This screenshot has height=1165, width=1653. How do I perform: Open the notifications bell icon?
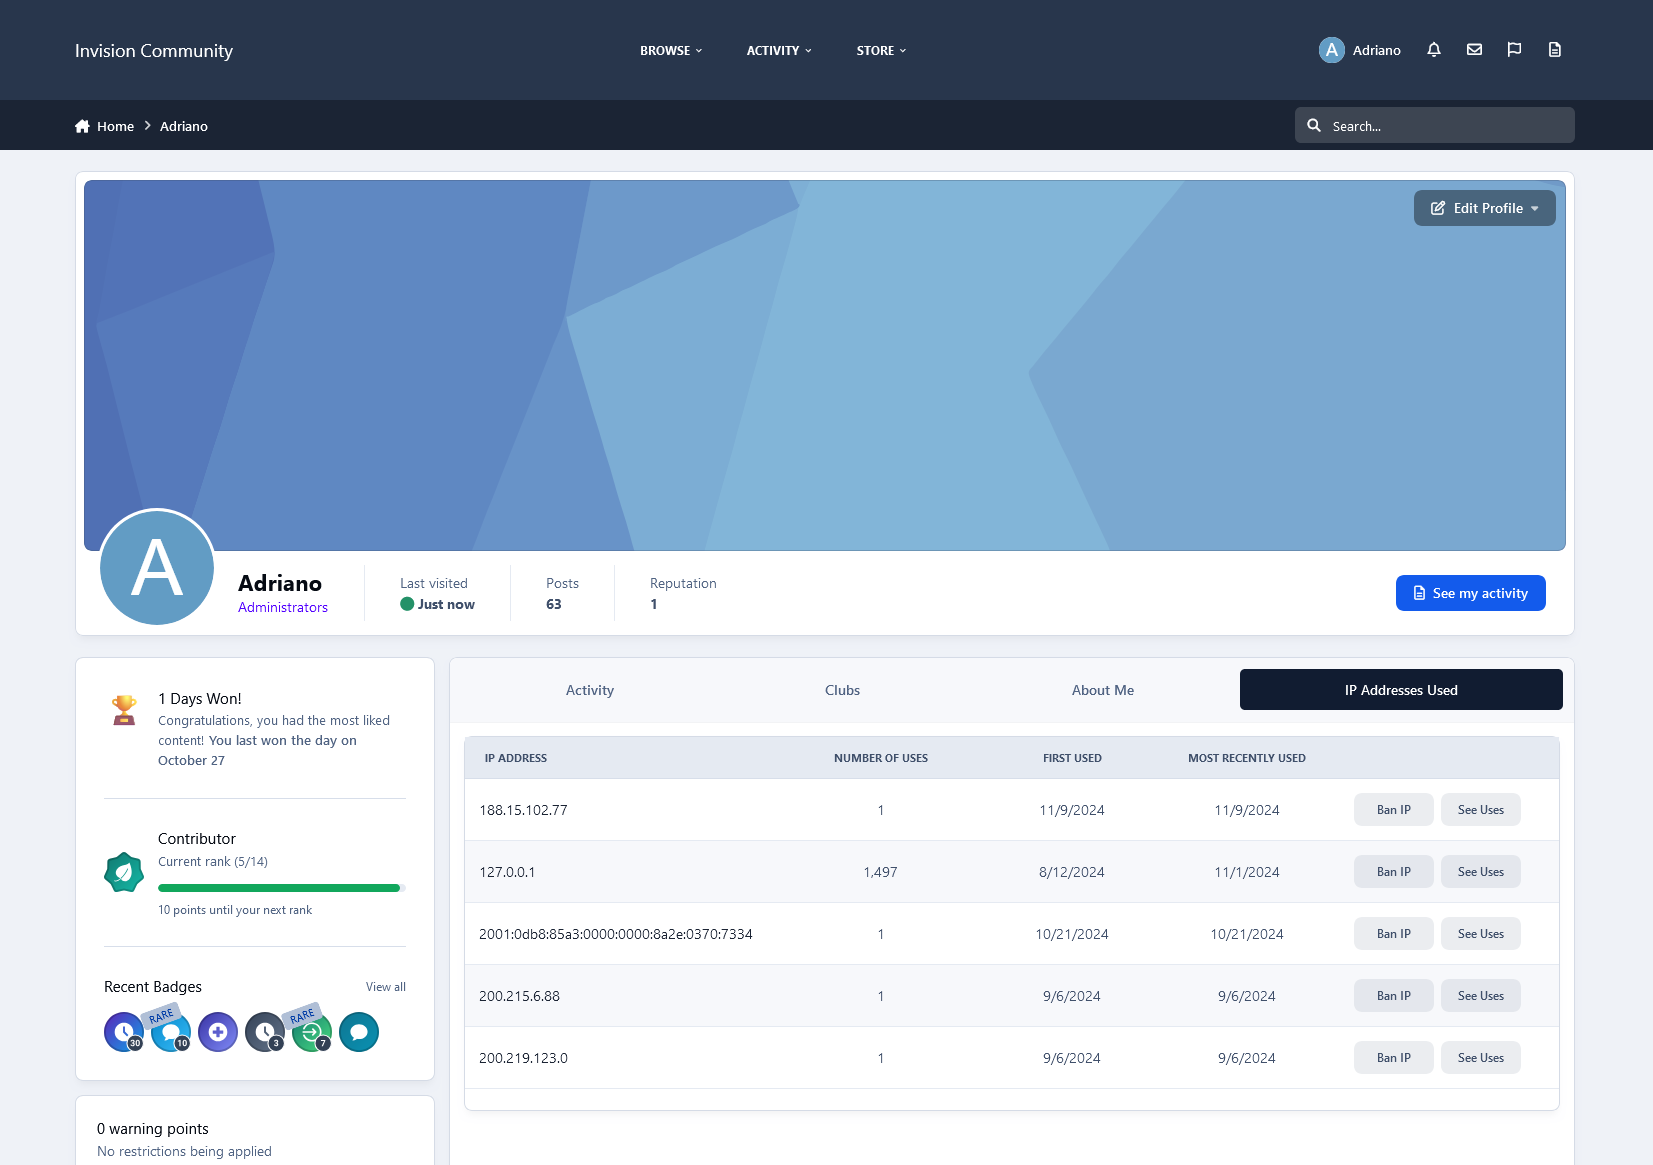[x=1434, y=50]
